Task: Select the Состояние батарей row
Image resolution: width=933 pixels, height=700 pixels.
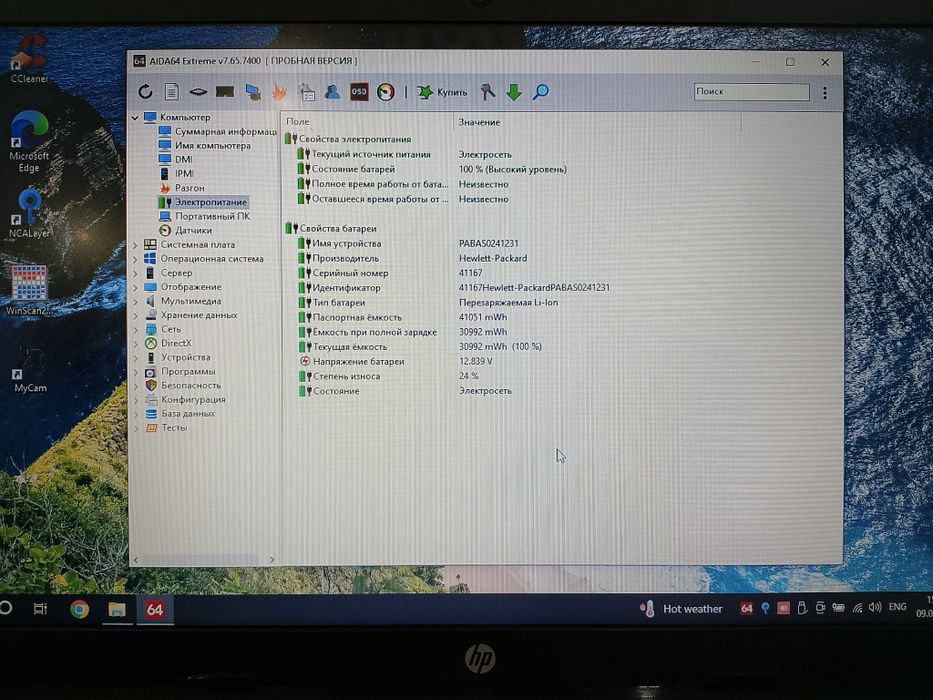Action: tap(432, 170)
